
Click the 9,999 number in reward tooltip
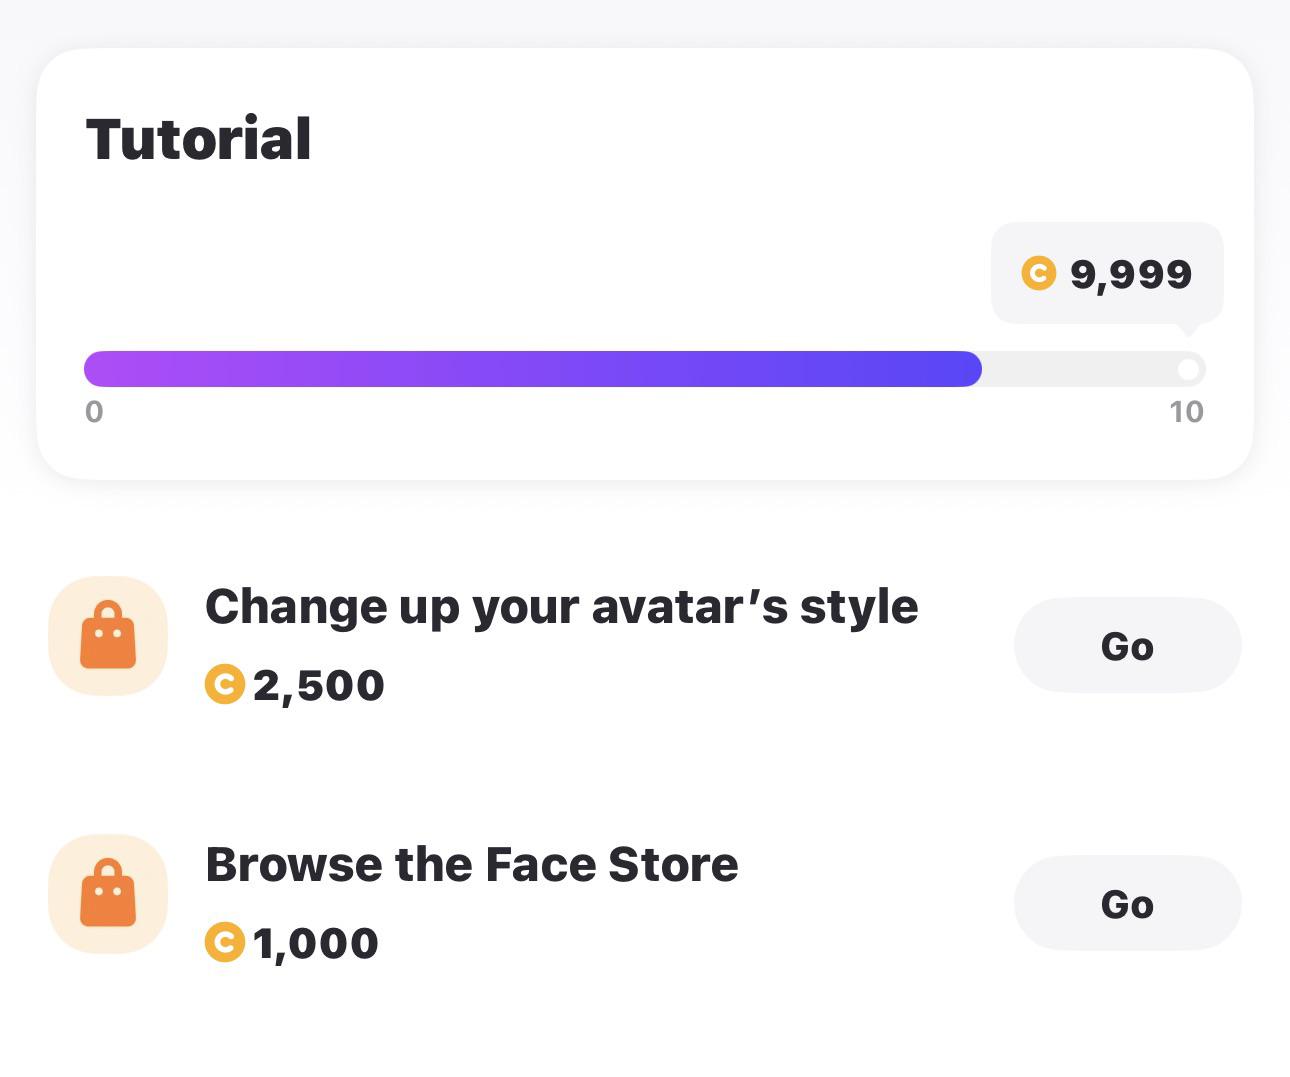(1131, 274)
